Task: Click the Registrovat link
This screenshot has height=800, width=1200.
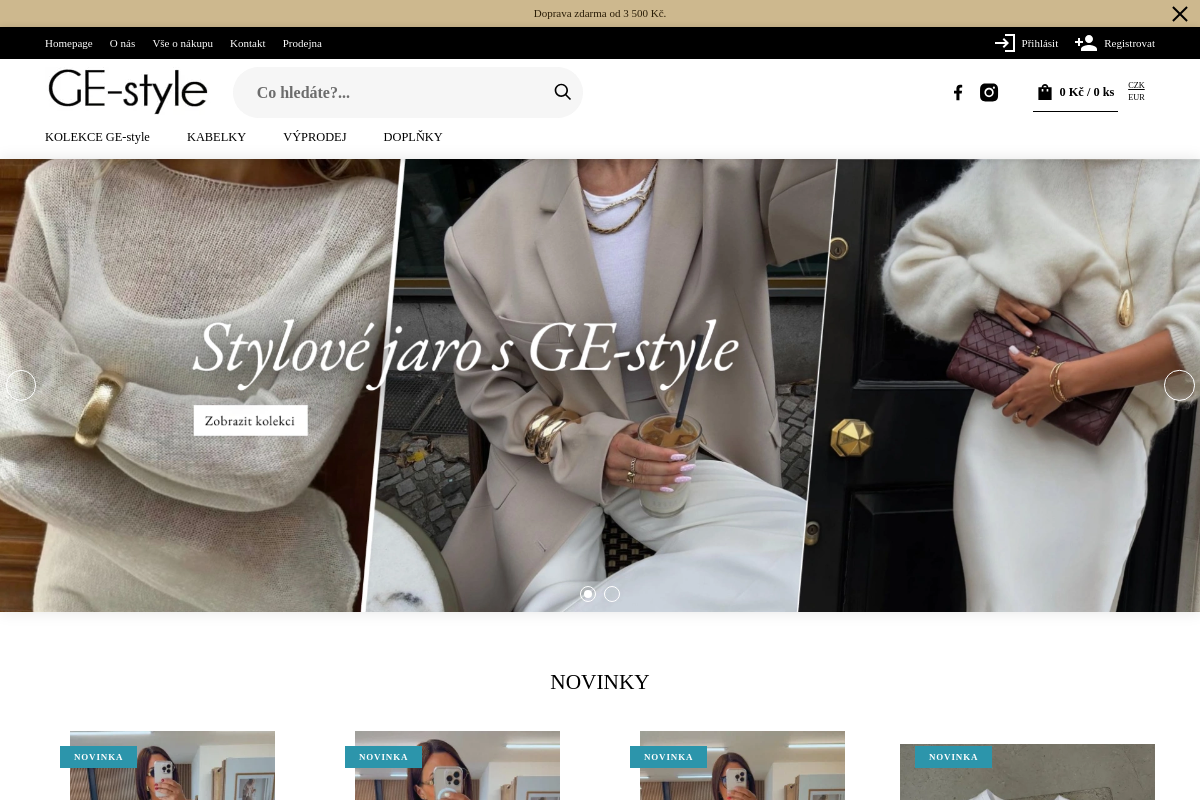Action: [x=1129, y=43]
